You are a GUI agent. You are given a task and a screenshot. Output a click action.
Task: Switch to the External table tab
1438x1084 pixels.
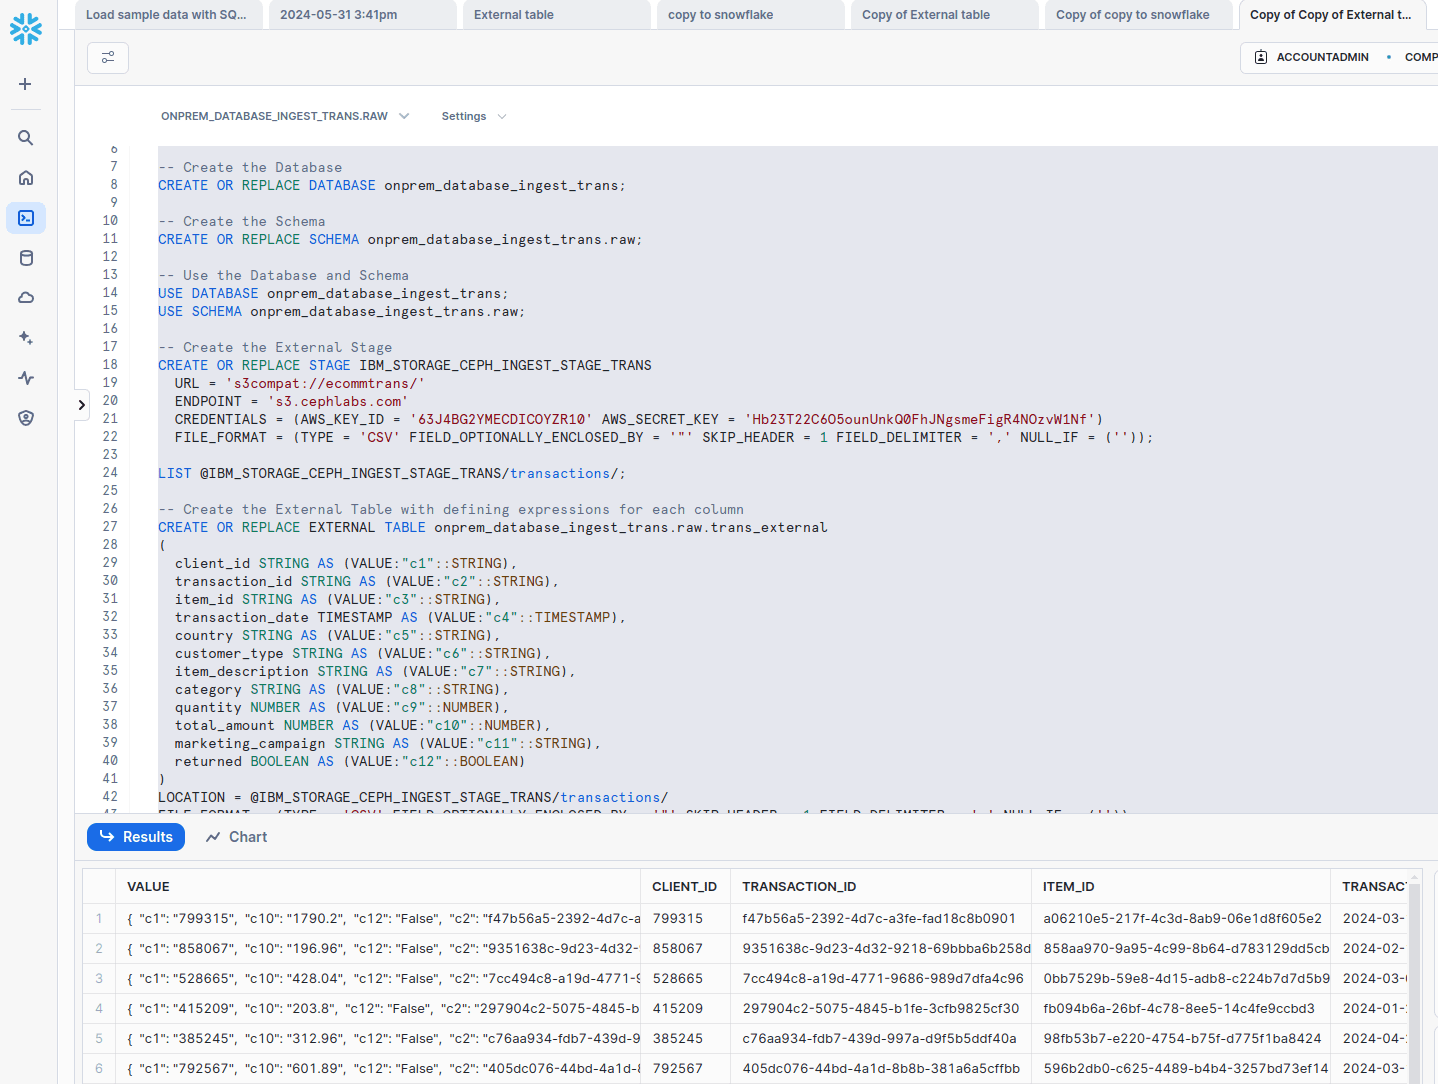[x=555, y=15]
